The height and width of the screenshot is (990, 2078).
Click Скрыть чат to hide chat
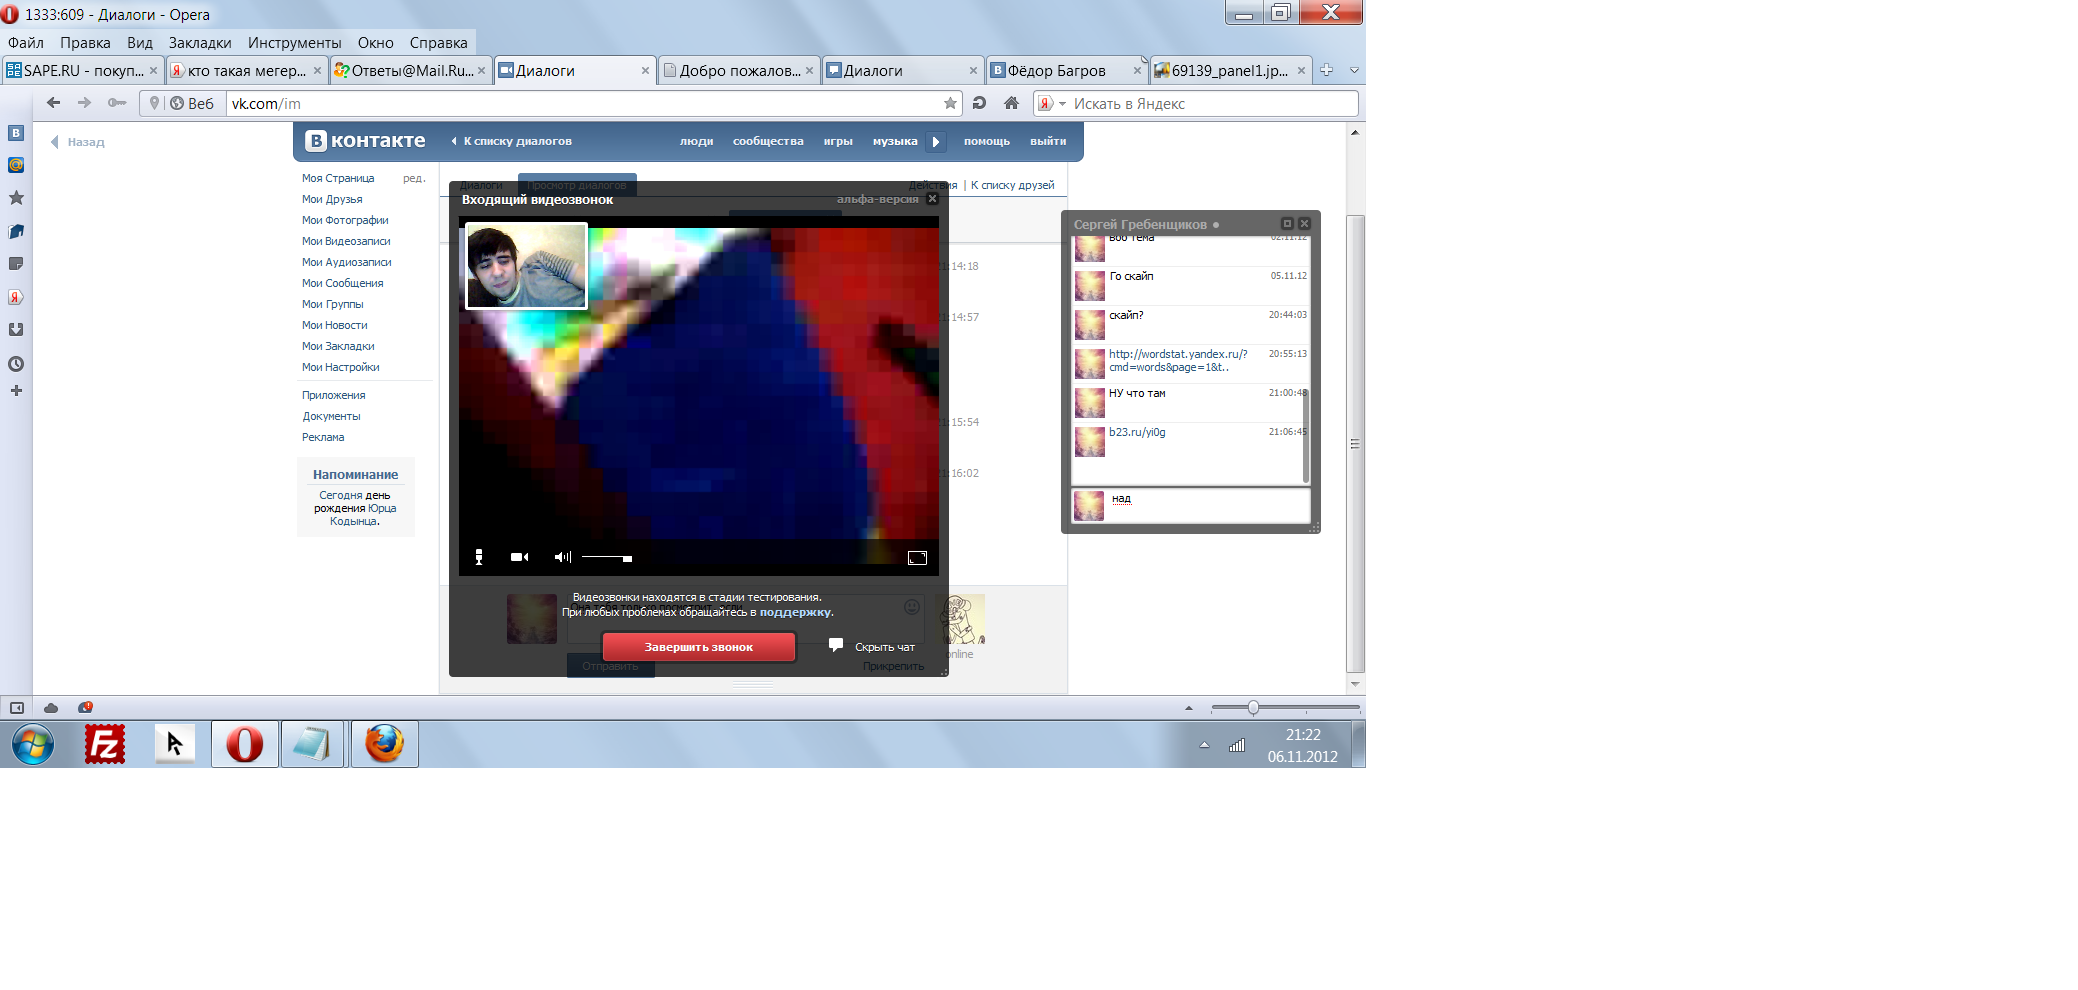click(x=872, y=647)
